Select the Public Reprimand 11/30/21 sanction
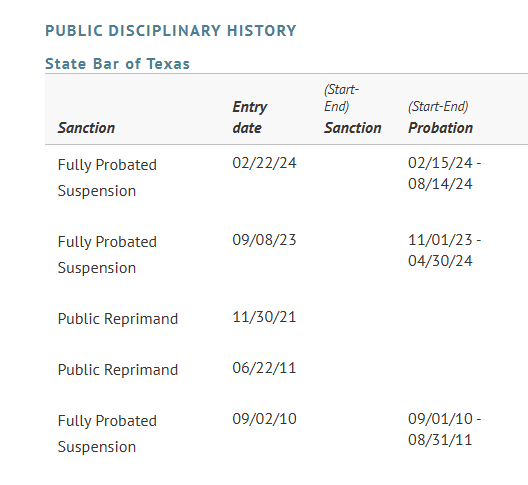The height and width of the screenshot is (485, 528). coord(118,319)
